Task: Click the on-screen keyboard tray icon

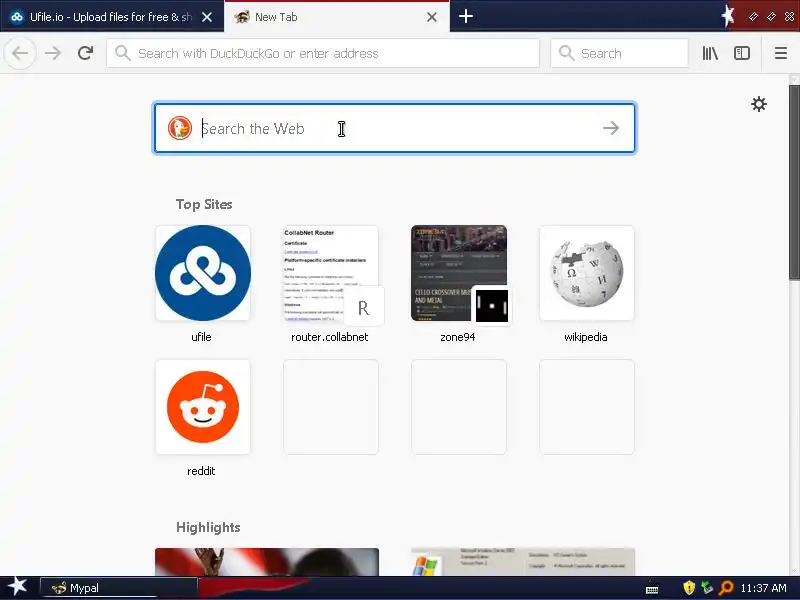Action: click(652, 588)
